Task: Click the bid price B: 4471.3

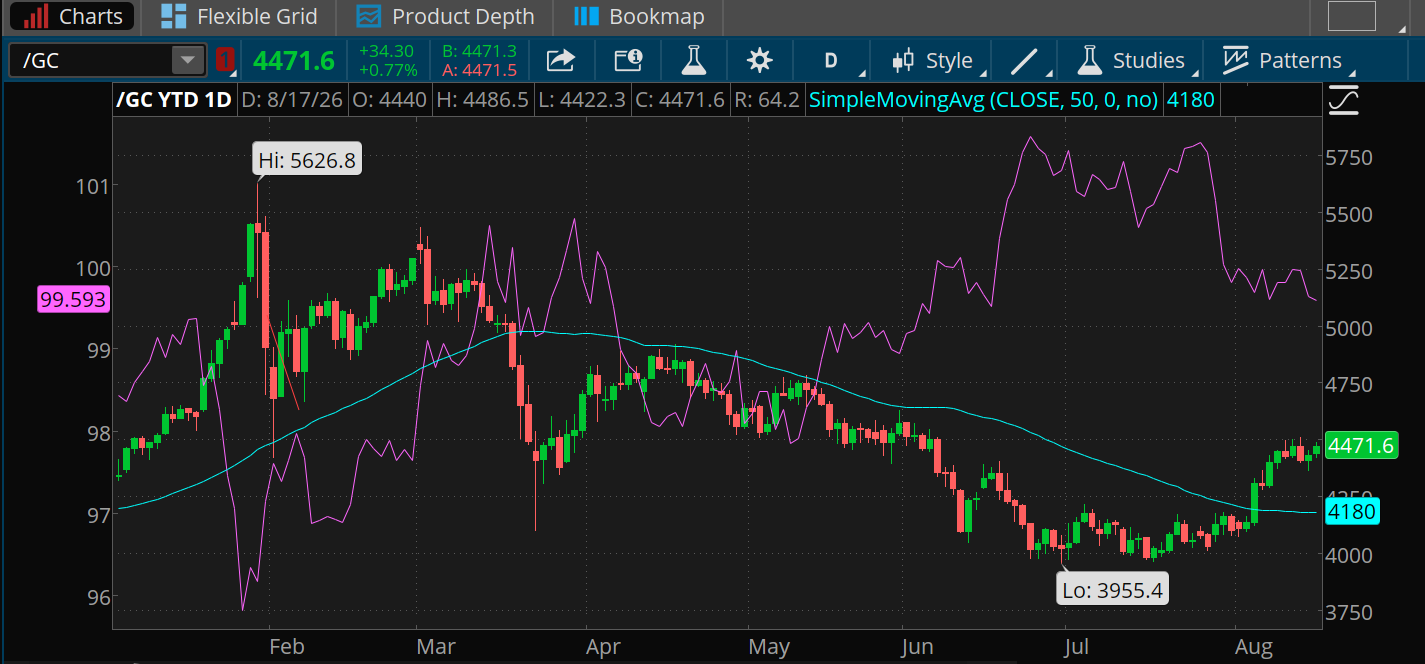Action: tap(479, 51)
